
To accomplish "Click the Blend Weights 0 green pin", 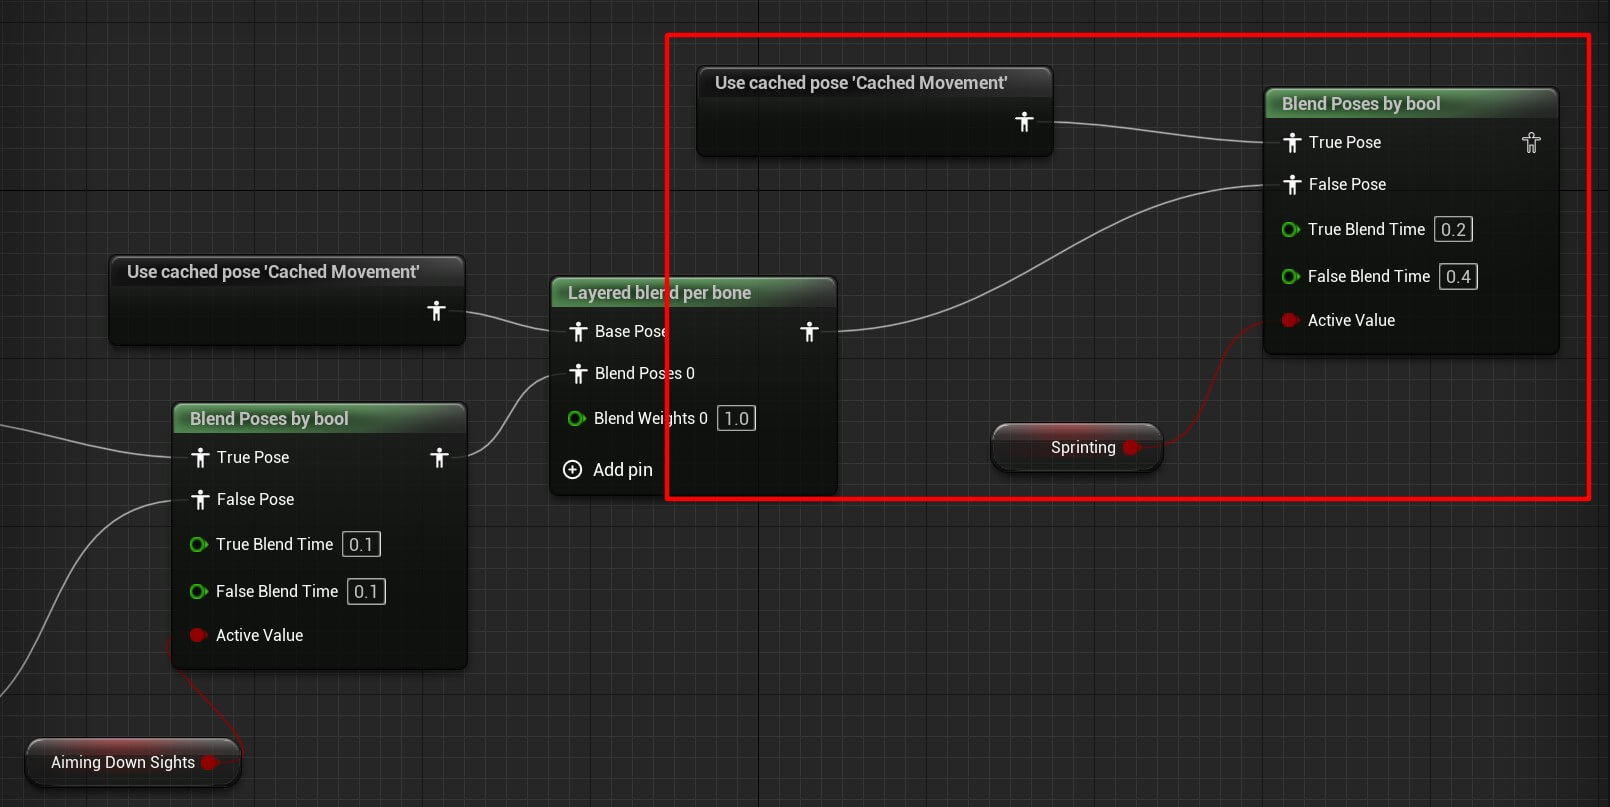I will [577, 418].
